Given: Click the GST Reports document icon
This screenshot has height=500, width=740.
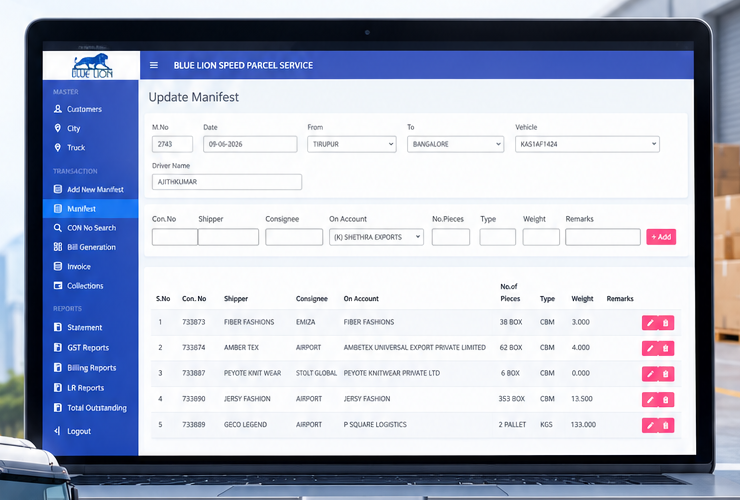Looking at the screenshot, I should (58, 347).
